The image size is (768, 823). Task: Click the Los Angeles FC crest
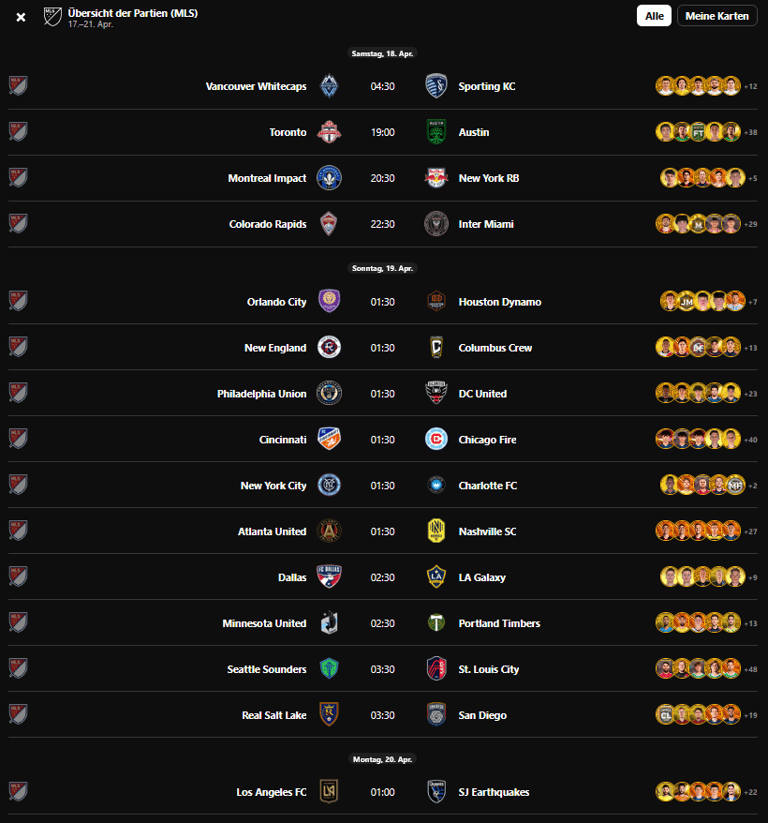click(x=329, y=792)
